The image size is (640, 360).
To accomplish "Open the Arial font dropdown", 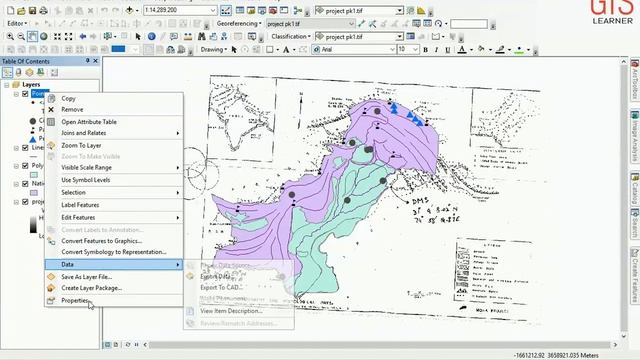I will (x=392, y=50).
